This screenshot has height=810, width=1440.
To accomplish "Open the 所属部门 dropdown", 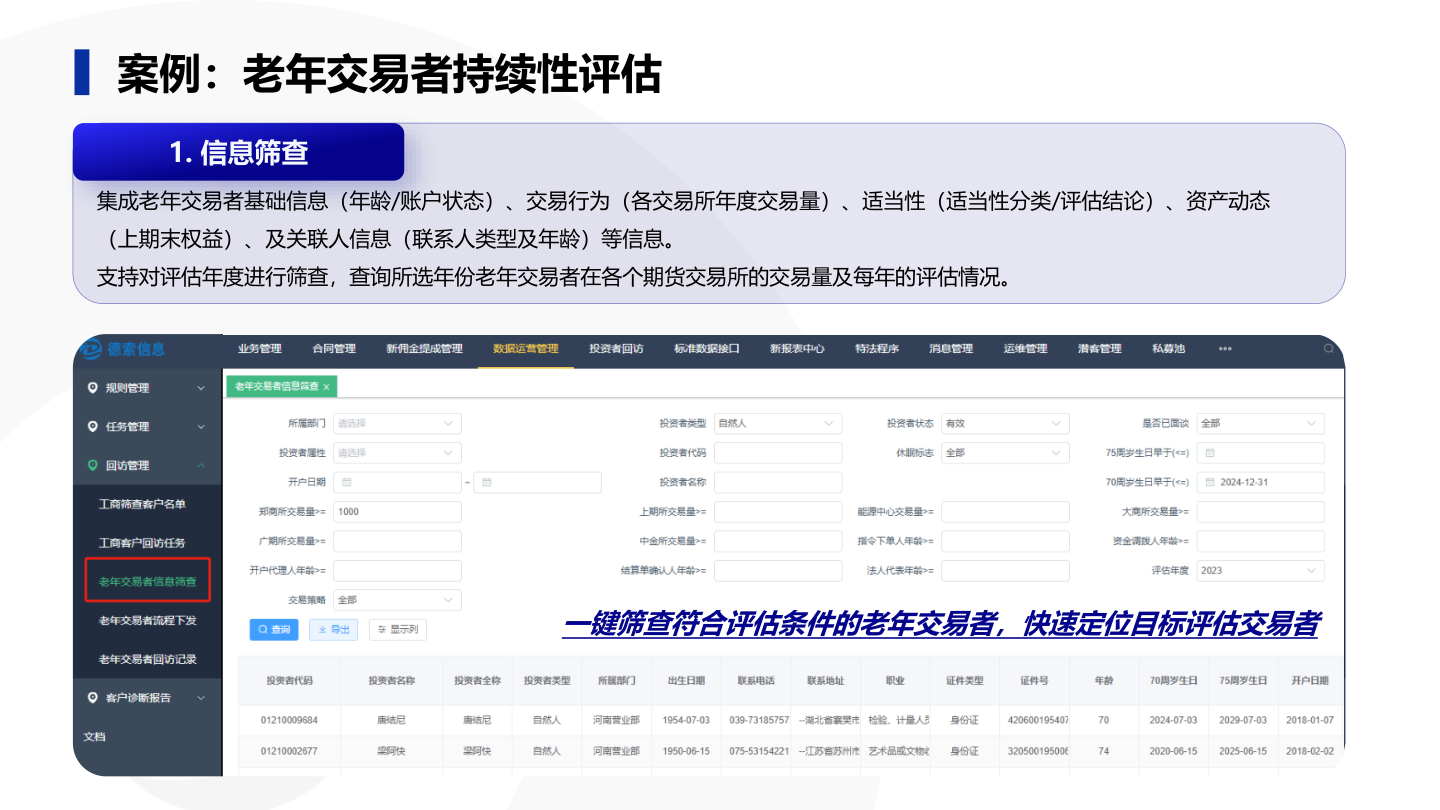I will point(397,424).
